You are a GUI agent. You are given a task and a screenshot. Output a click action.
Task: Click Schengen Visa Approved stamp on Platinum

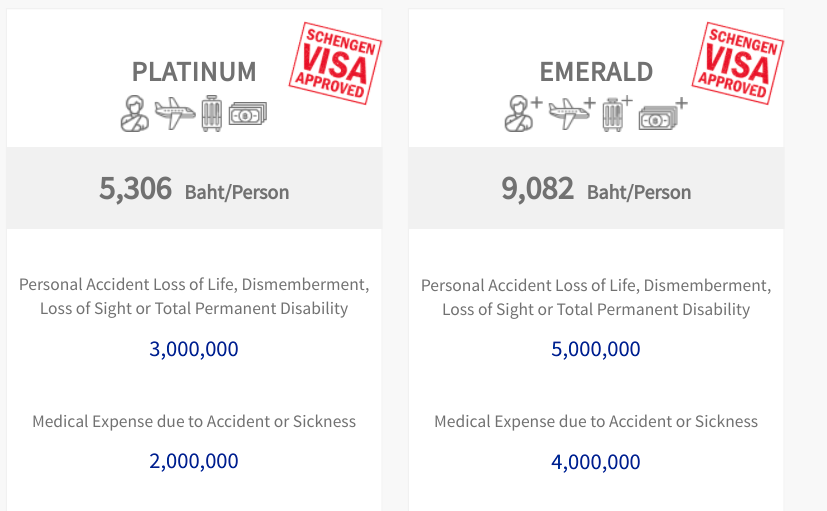(x=335, y=63)
